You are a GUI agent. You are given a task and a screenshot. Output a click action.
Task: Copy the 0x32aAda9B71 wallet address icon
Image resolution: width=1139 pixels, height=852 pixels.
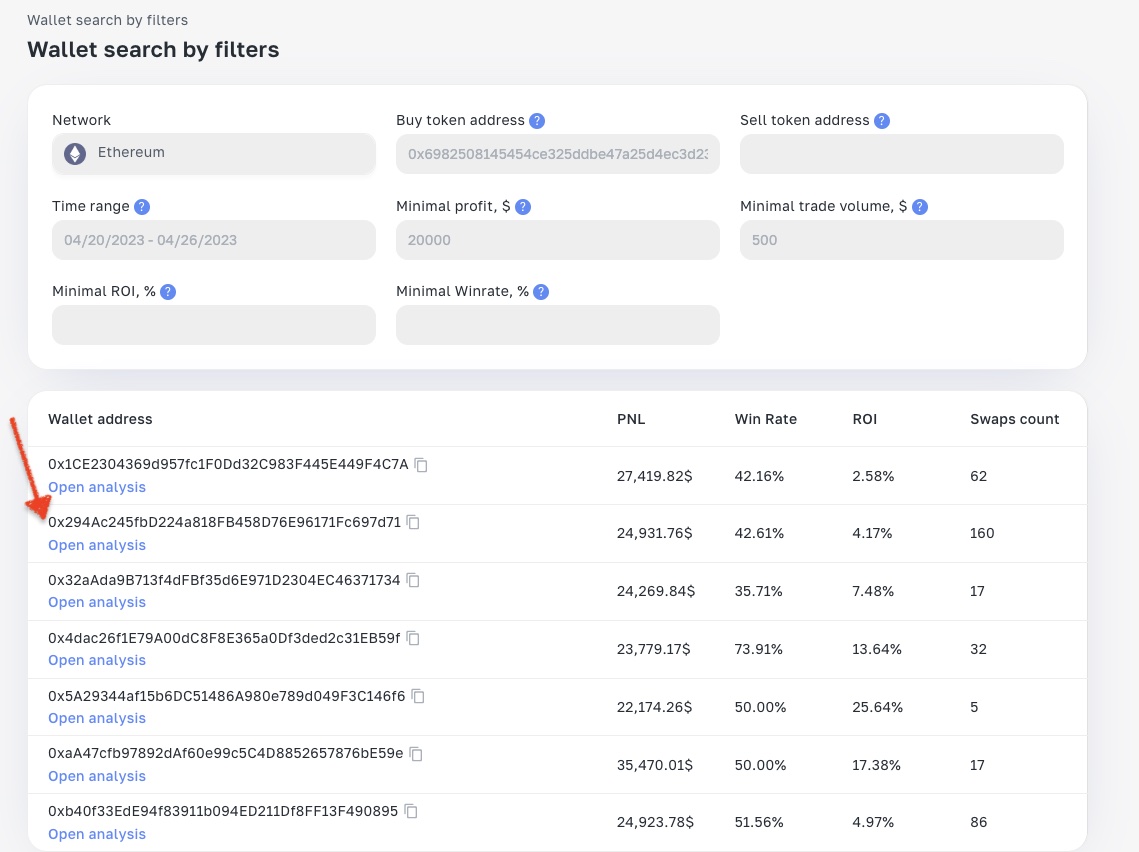pos(413,580)
